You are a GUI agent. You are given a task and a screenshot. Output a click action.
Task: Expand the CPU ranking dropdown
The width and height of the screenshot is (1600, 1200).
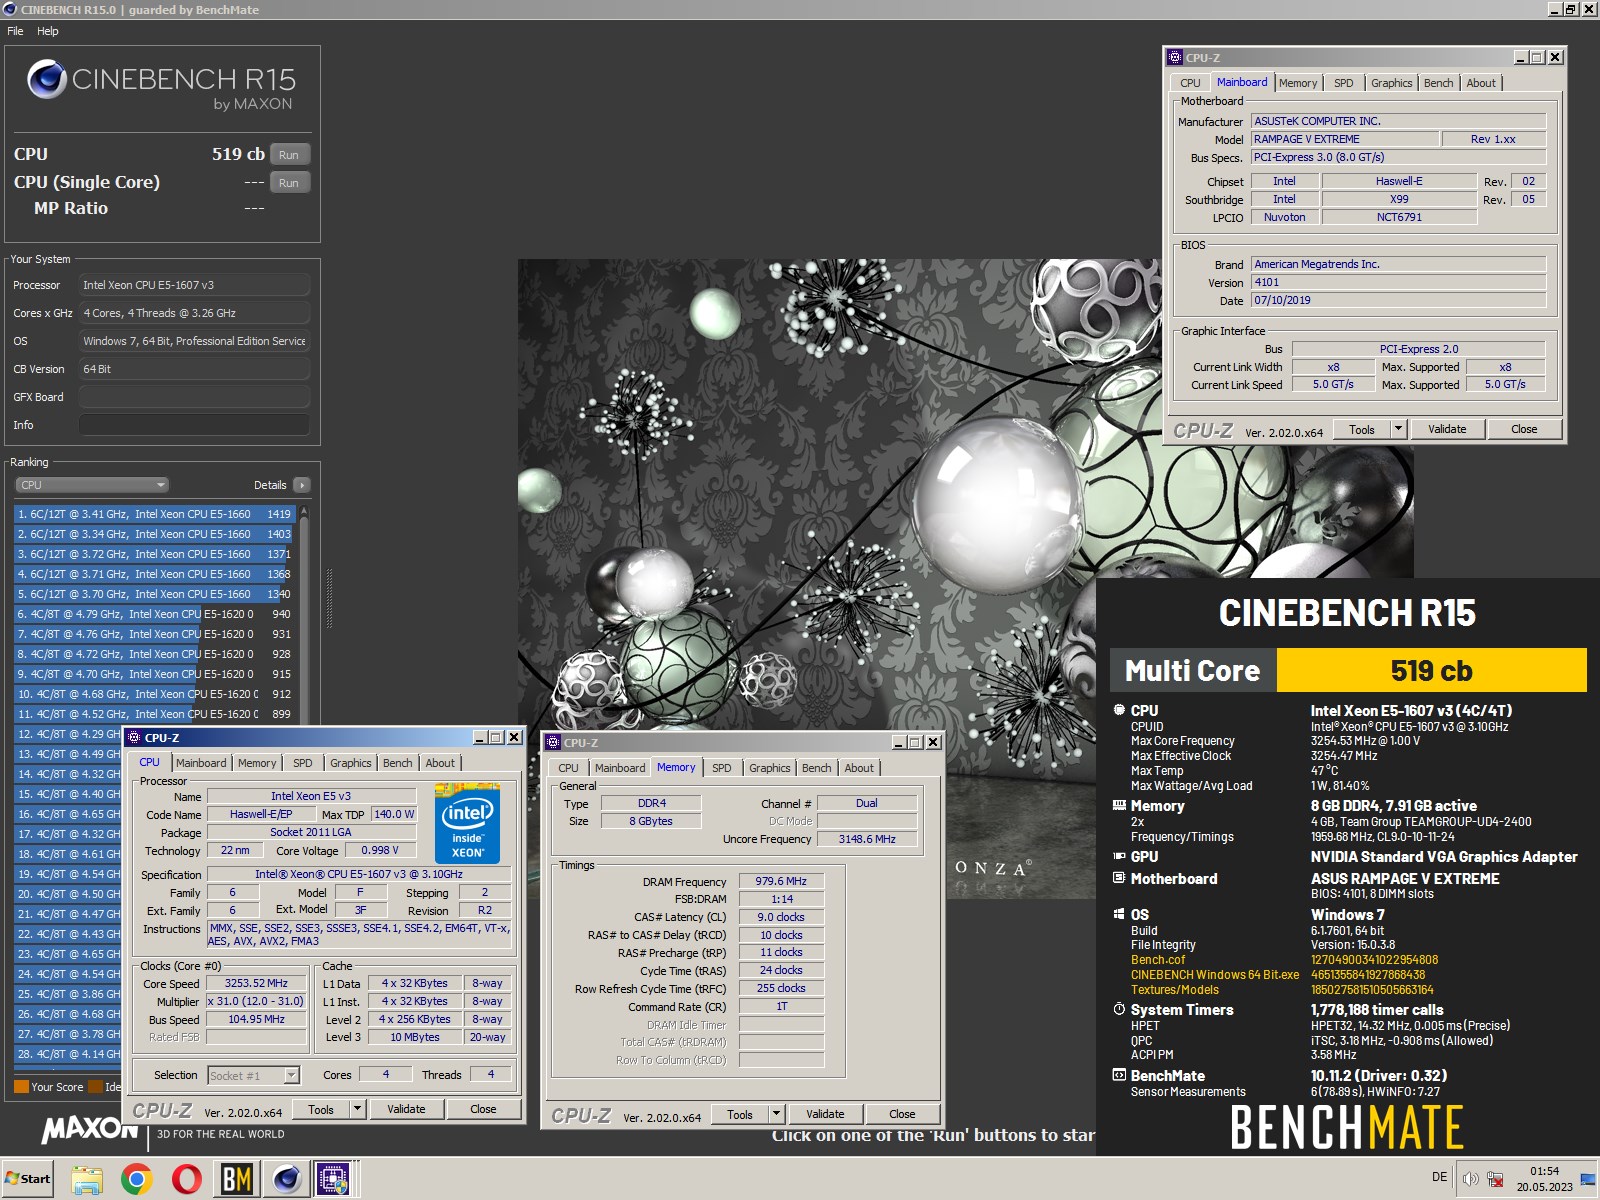pos(91,485)
